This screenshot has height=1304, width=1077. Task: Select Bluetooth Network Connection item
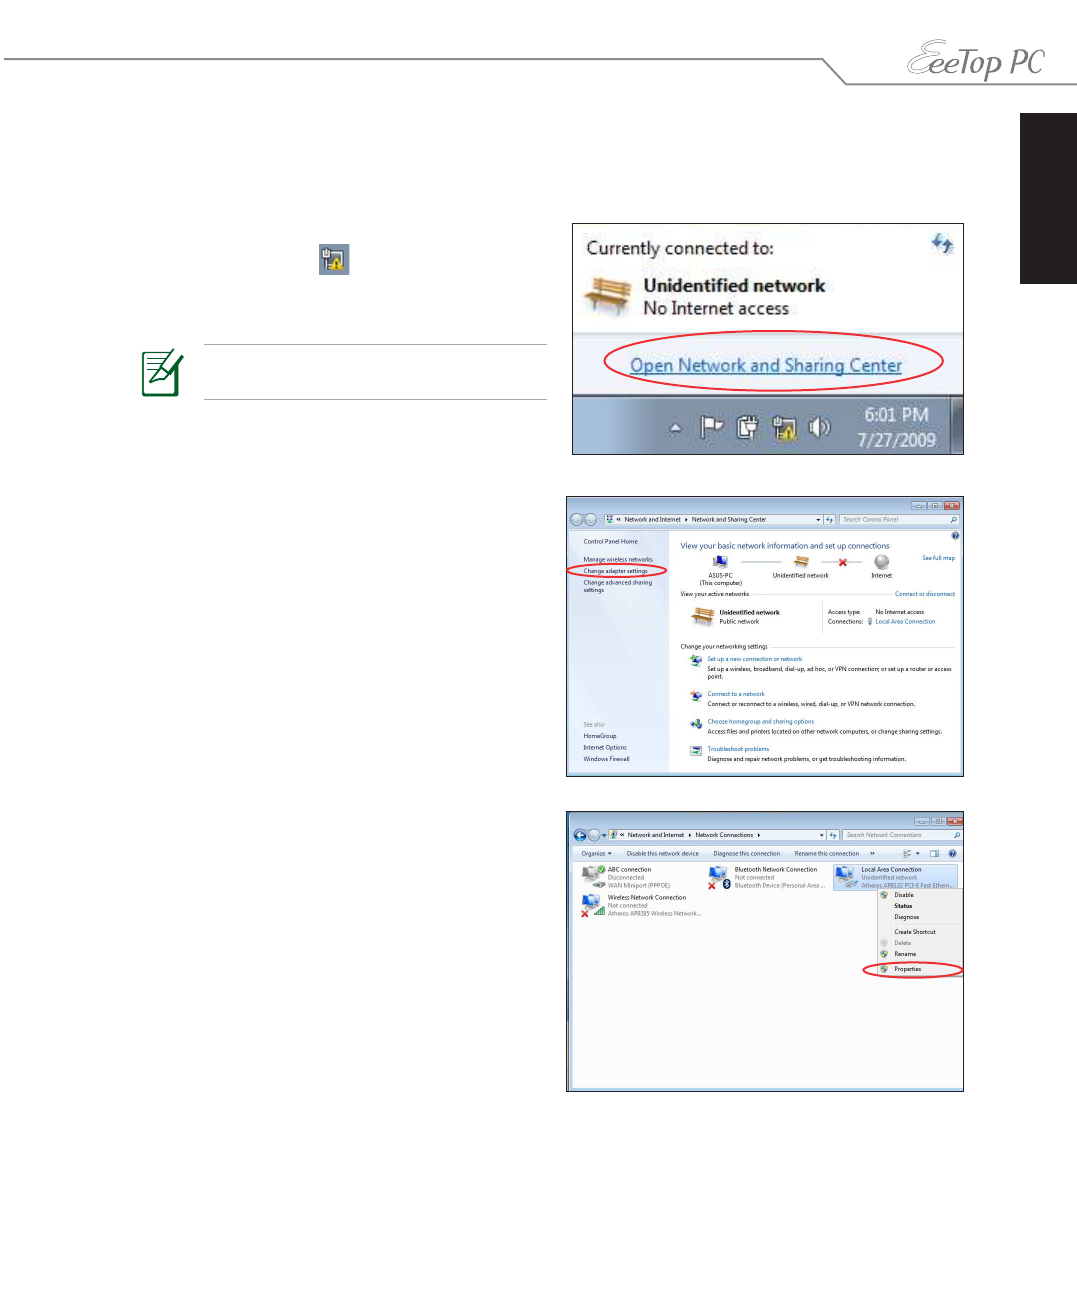click(x=766, y=877)
